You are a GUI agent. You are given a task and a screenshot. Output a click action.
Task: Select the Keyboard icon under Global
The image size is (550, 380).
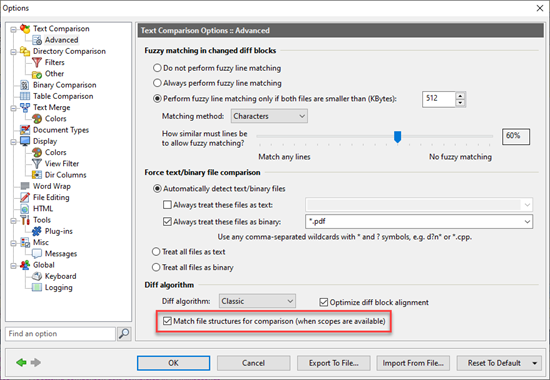click(x=36, y=276)
